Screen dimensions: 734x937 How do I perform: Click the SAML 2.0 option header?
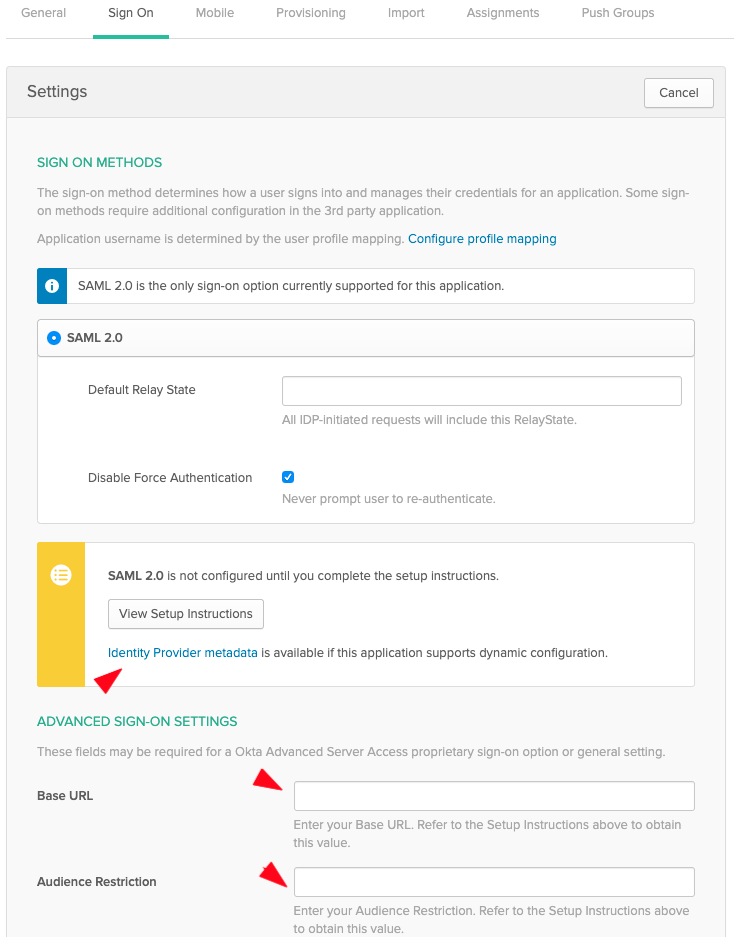click(x=366, y=338)
